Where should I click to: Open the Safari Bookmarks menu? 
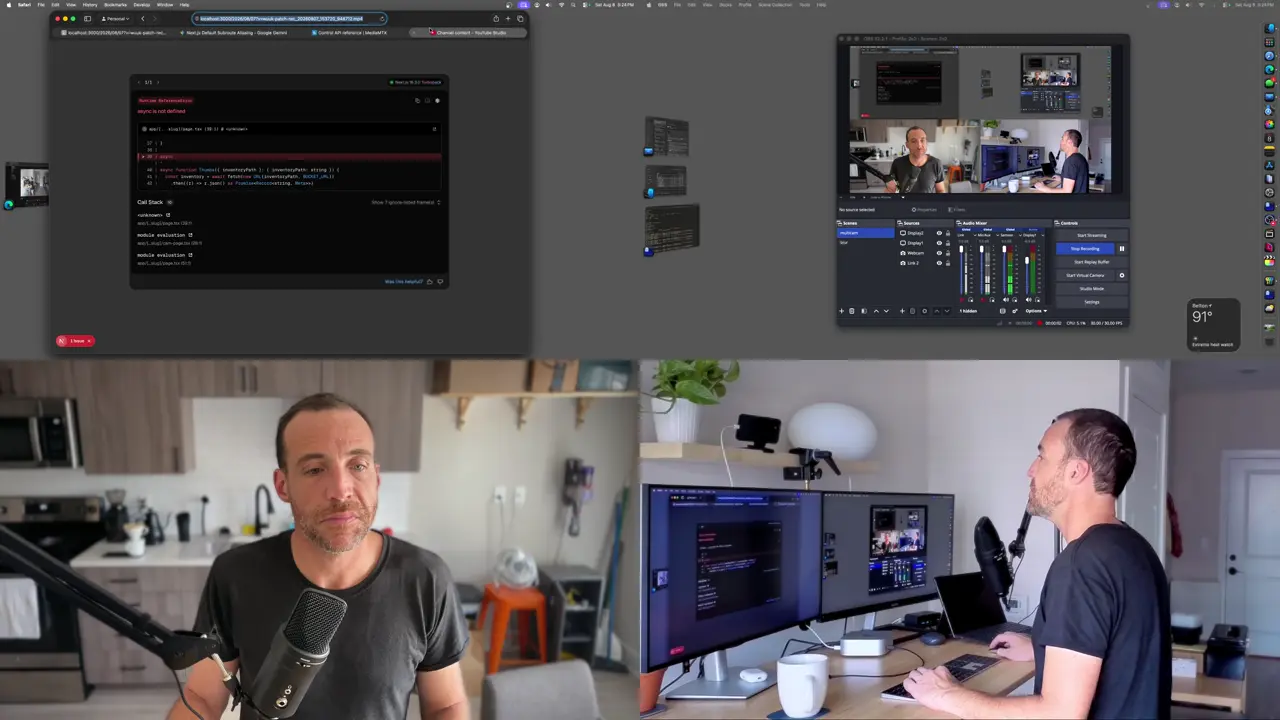tap(116, 4)
